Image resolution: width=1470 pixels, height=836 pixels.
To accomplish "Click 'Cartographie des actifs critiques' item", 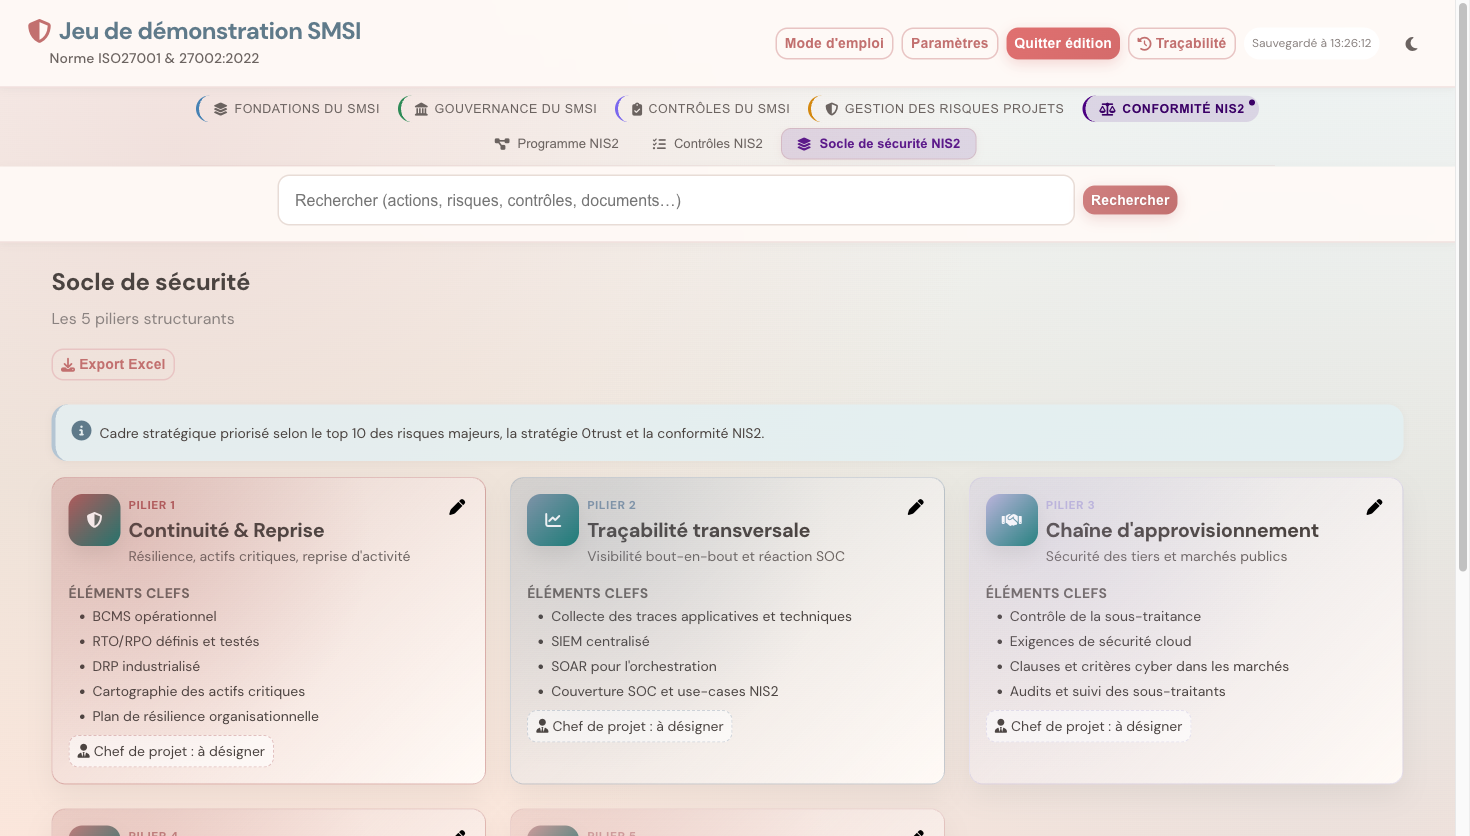I will (x=199, y=691).
